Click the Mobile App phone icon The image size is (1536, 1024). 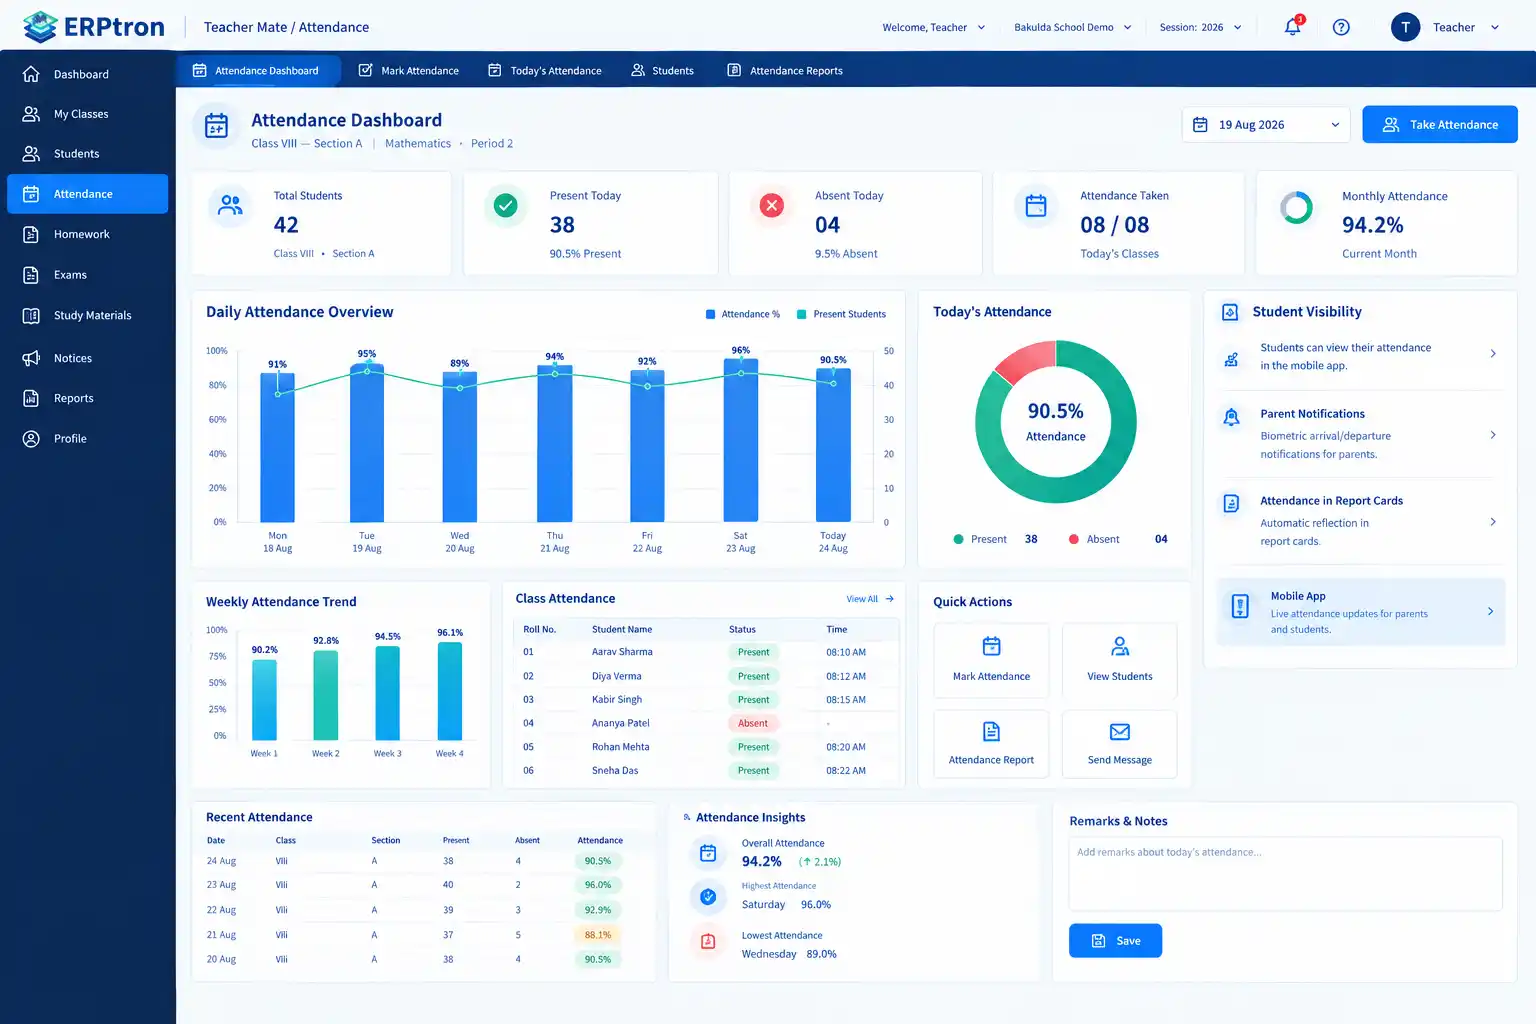[x=1240, y=606]
